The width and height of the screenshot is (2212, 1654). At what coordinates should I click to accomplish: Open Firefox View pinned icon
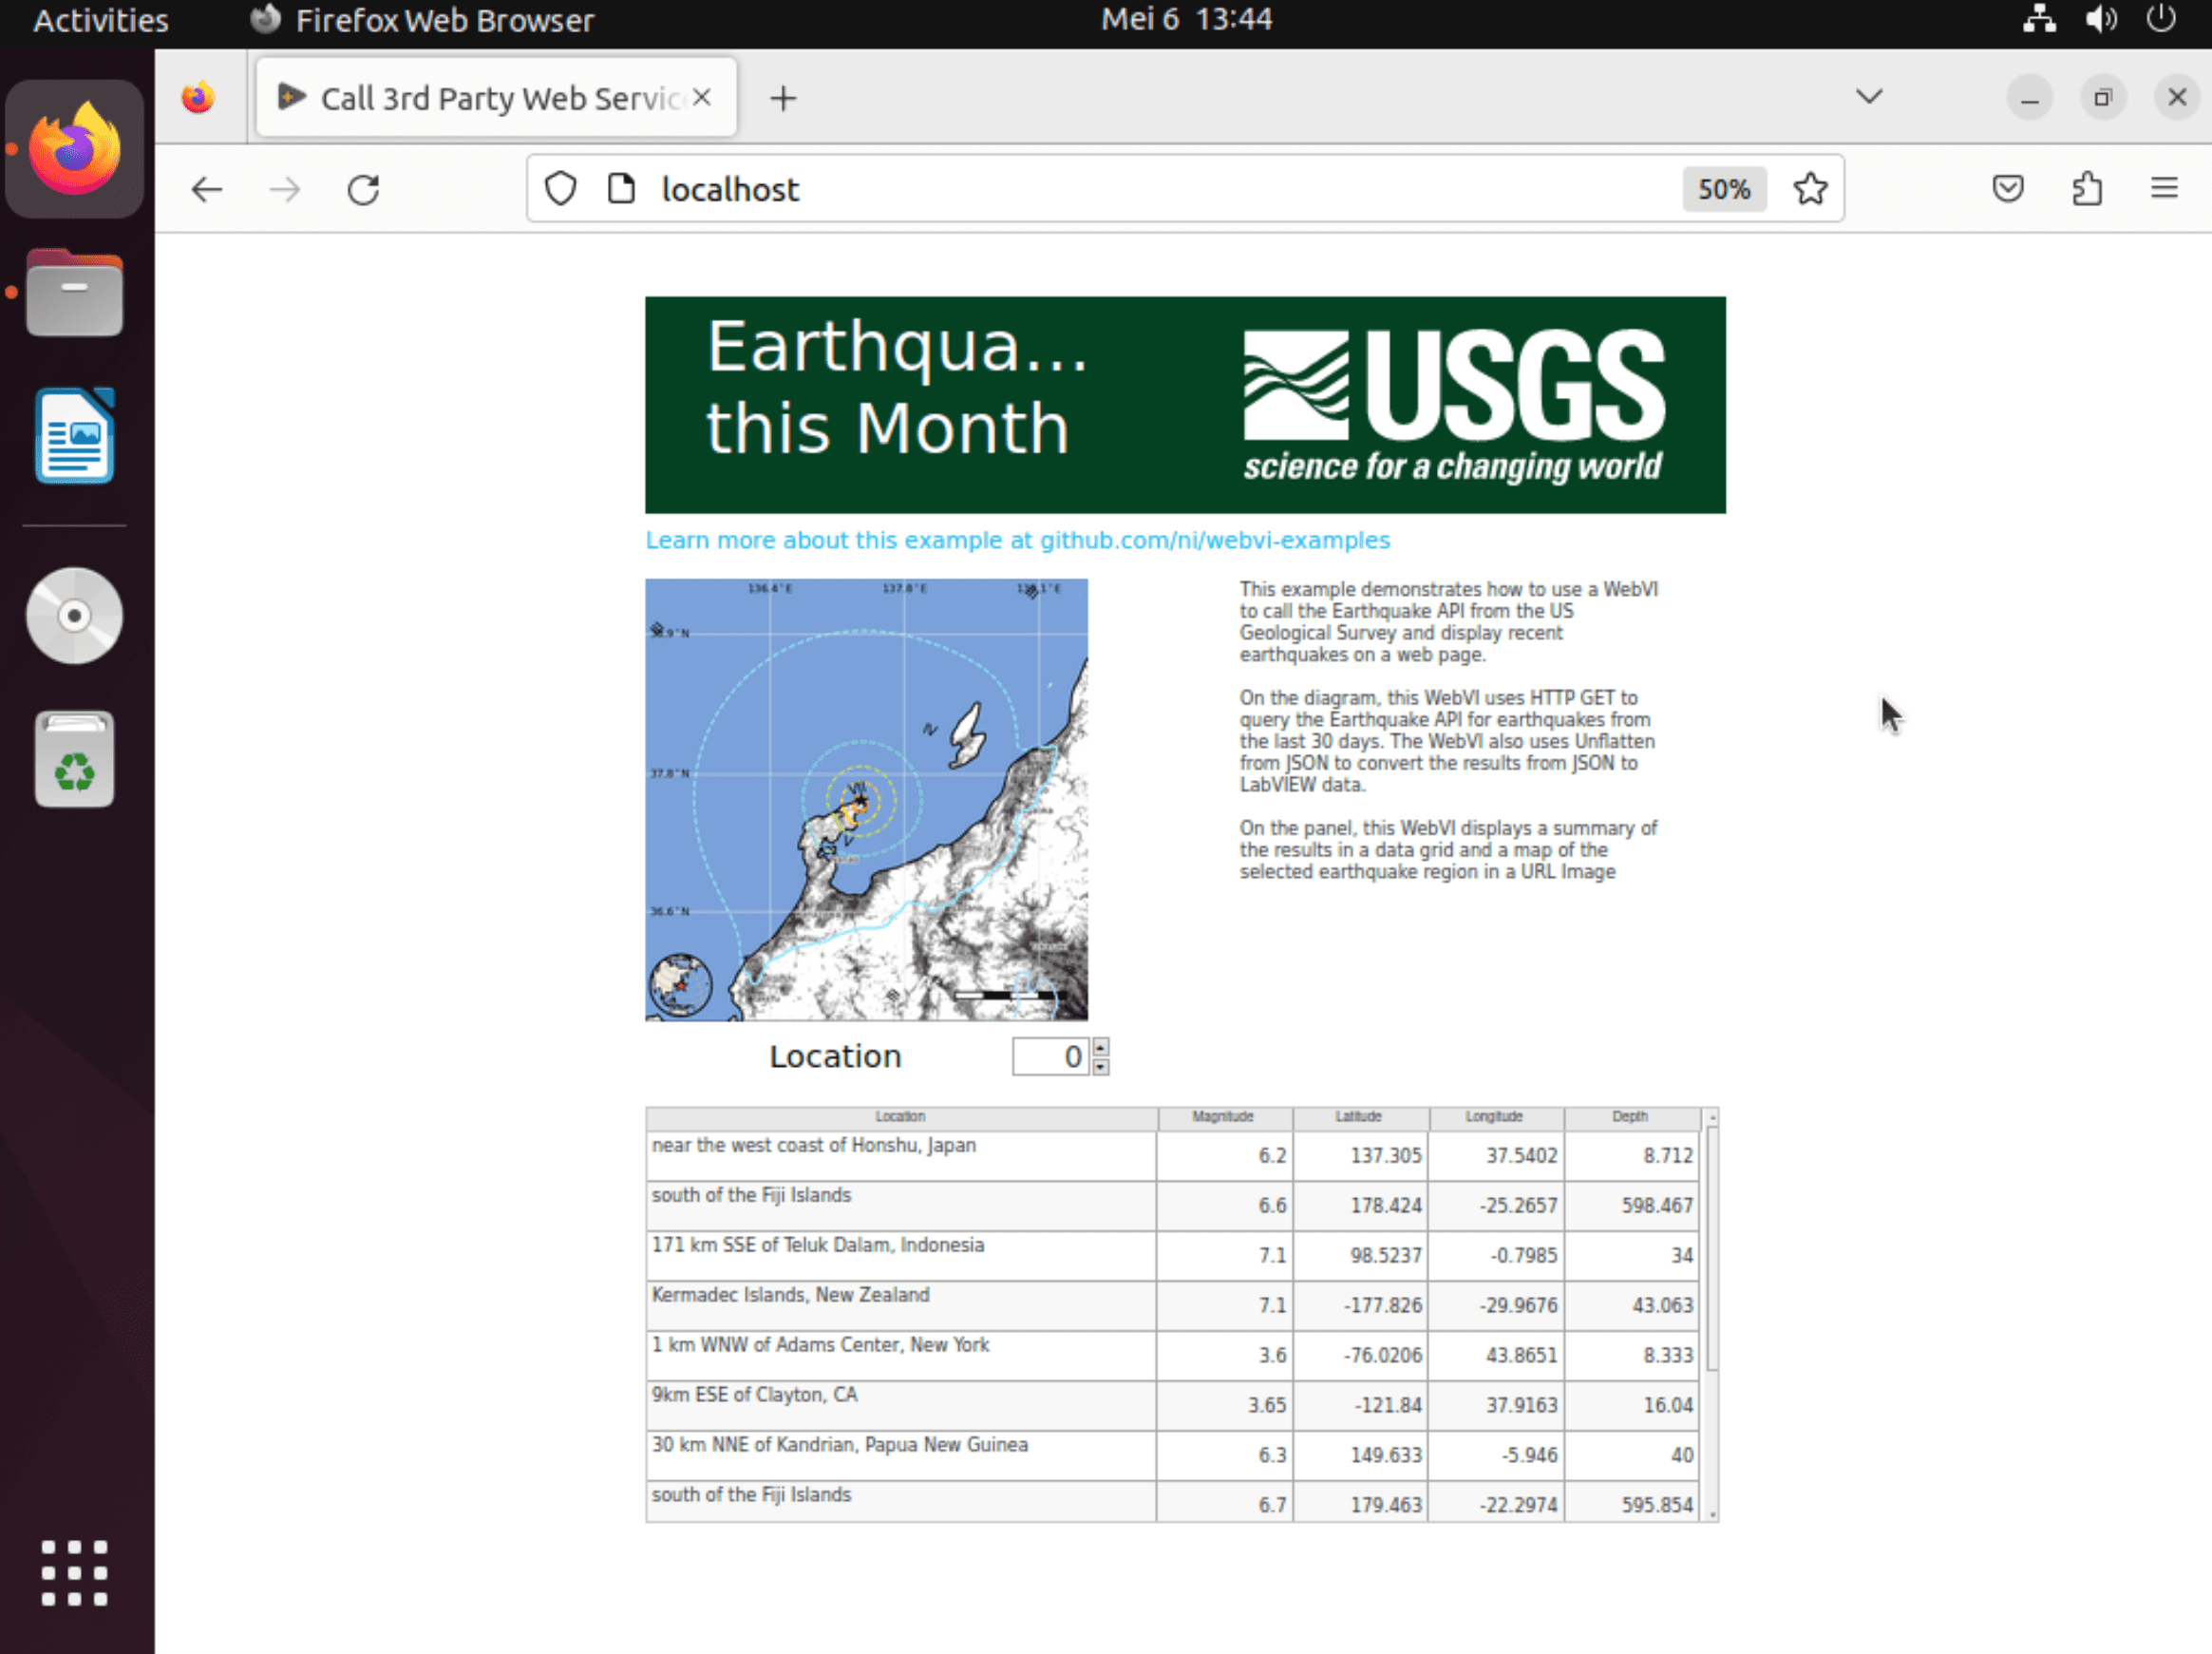198,98
